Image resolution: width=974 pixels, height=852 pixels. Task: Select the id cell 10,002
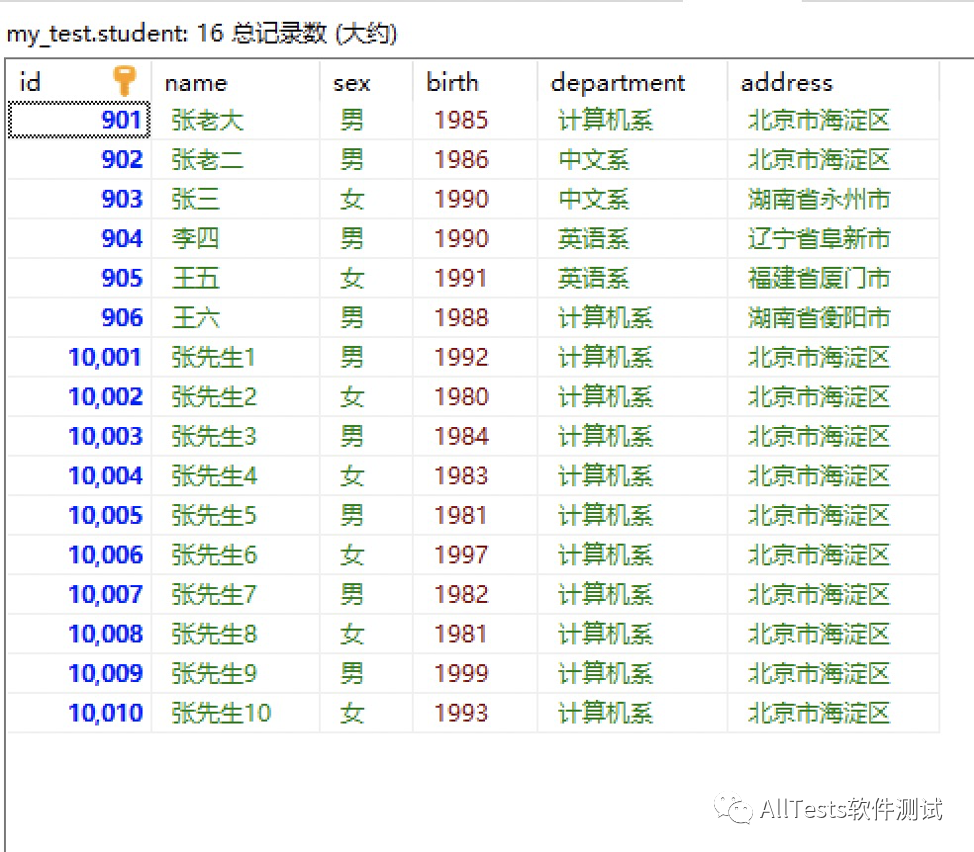click(x=79, y=397)
